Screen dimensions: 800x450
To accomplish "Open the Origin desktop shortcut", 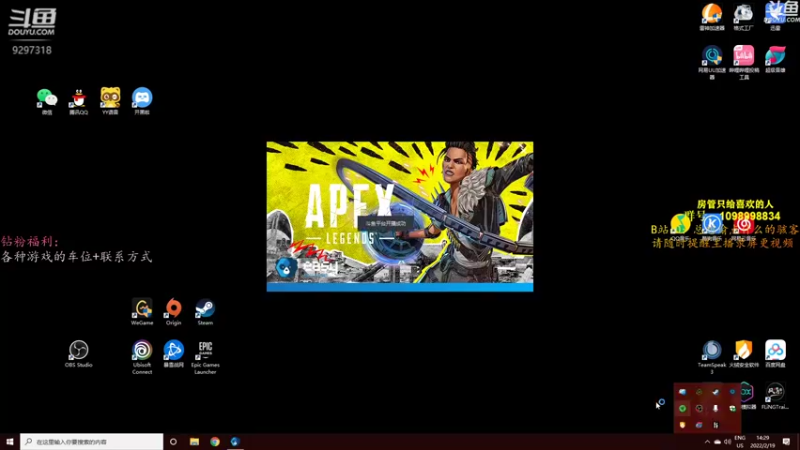I will (173, 312).
